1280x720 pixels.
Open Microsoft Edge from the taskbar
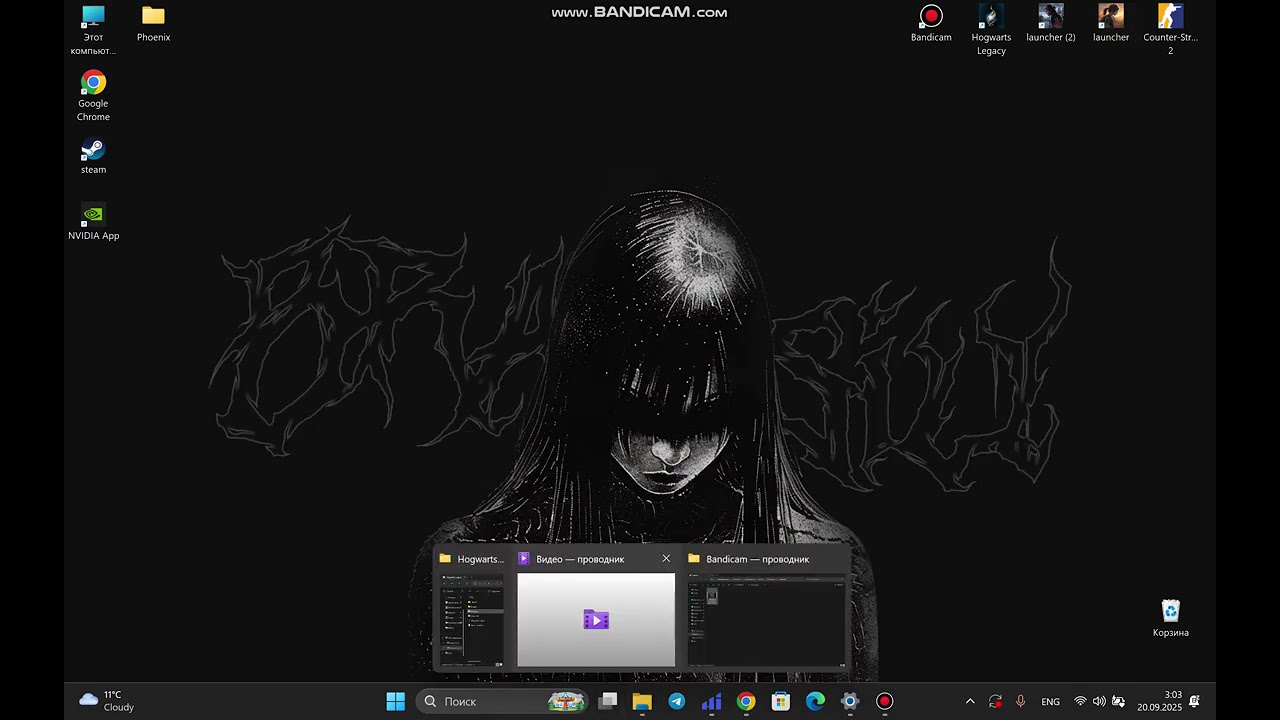point(815,701)
